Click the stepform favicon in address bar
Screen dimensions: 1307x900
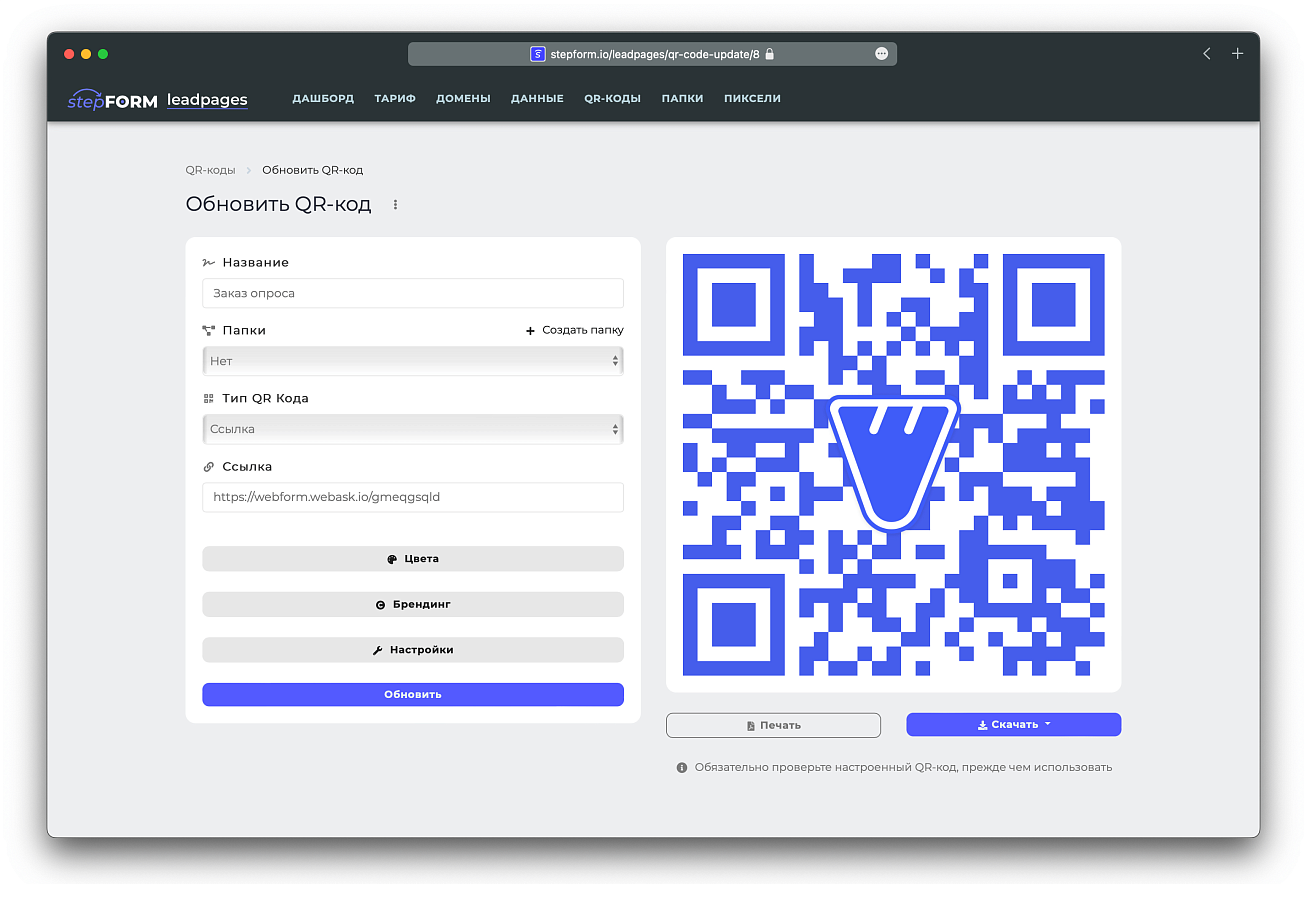(x=538, y=54)
